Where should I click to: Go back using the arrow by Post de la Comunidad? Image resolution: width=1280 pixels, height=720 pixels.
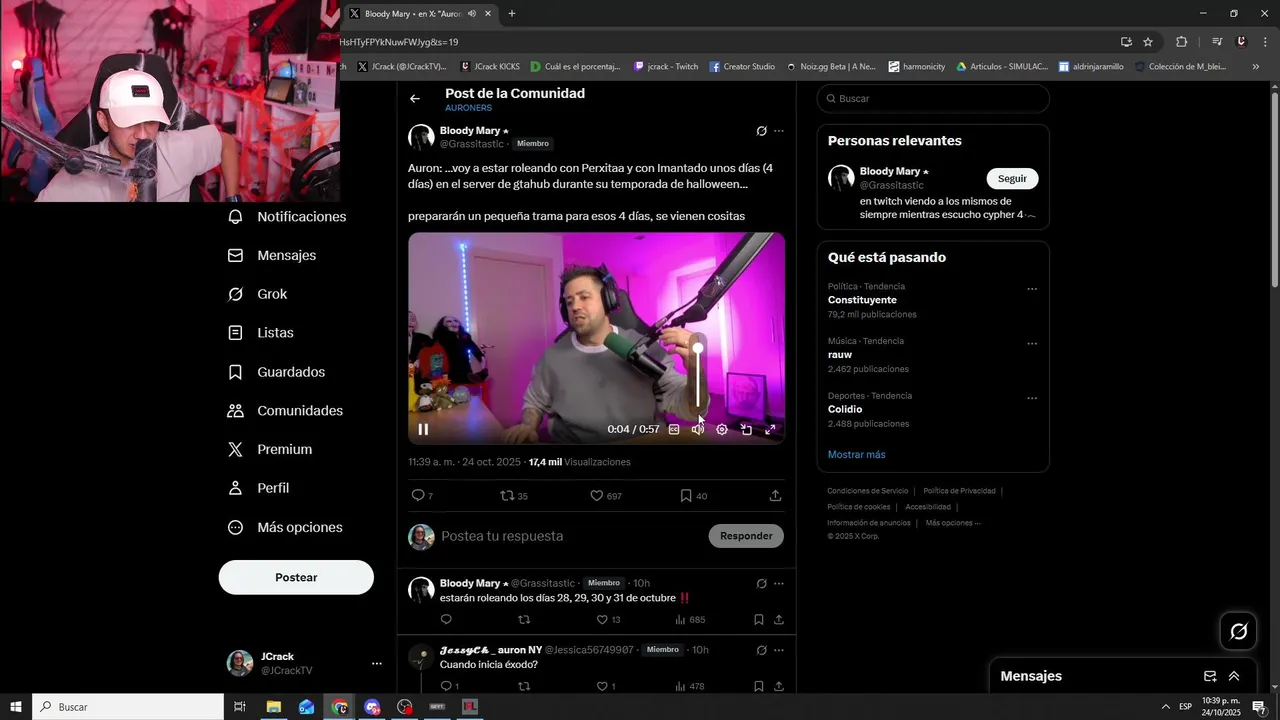tap(415, 99)
